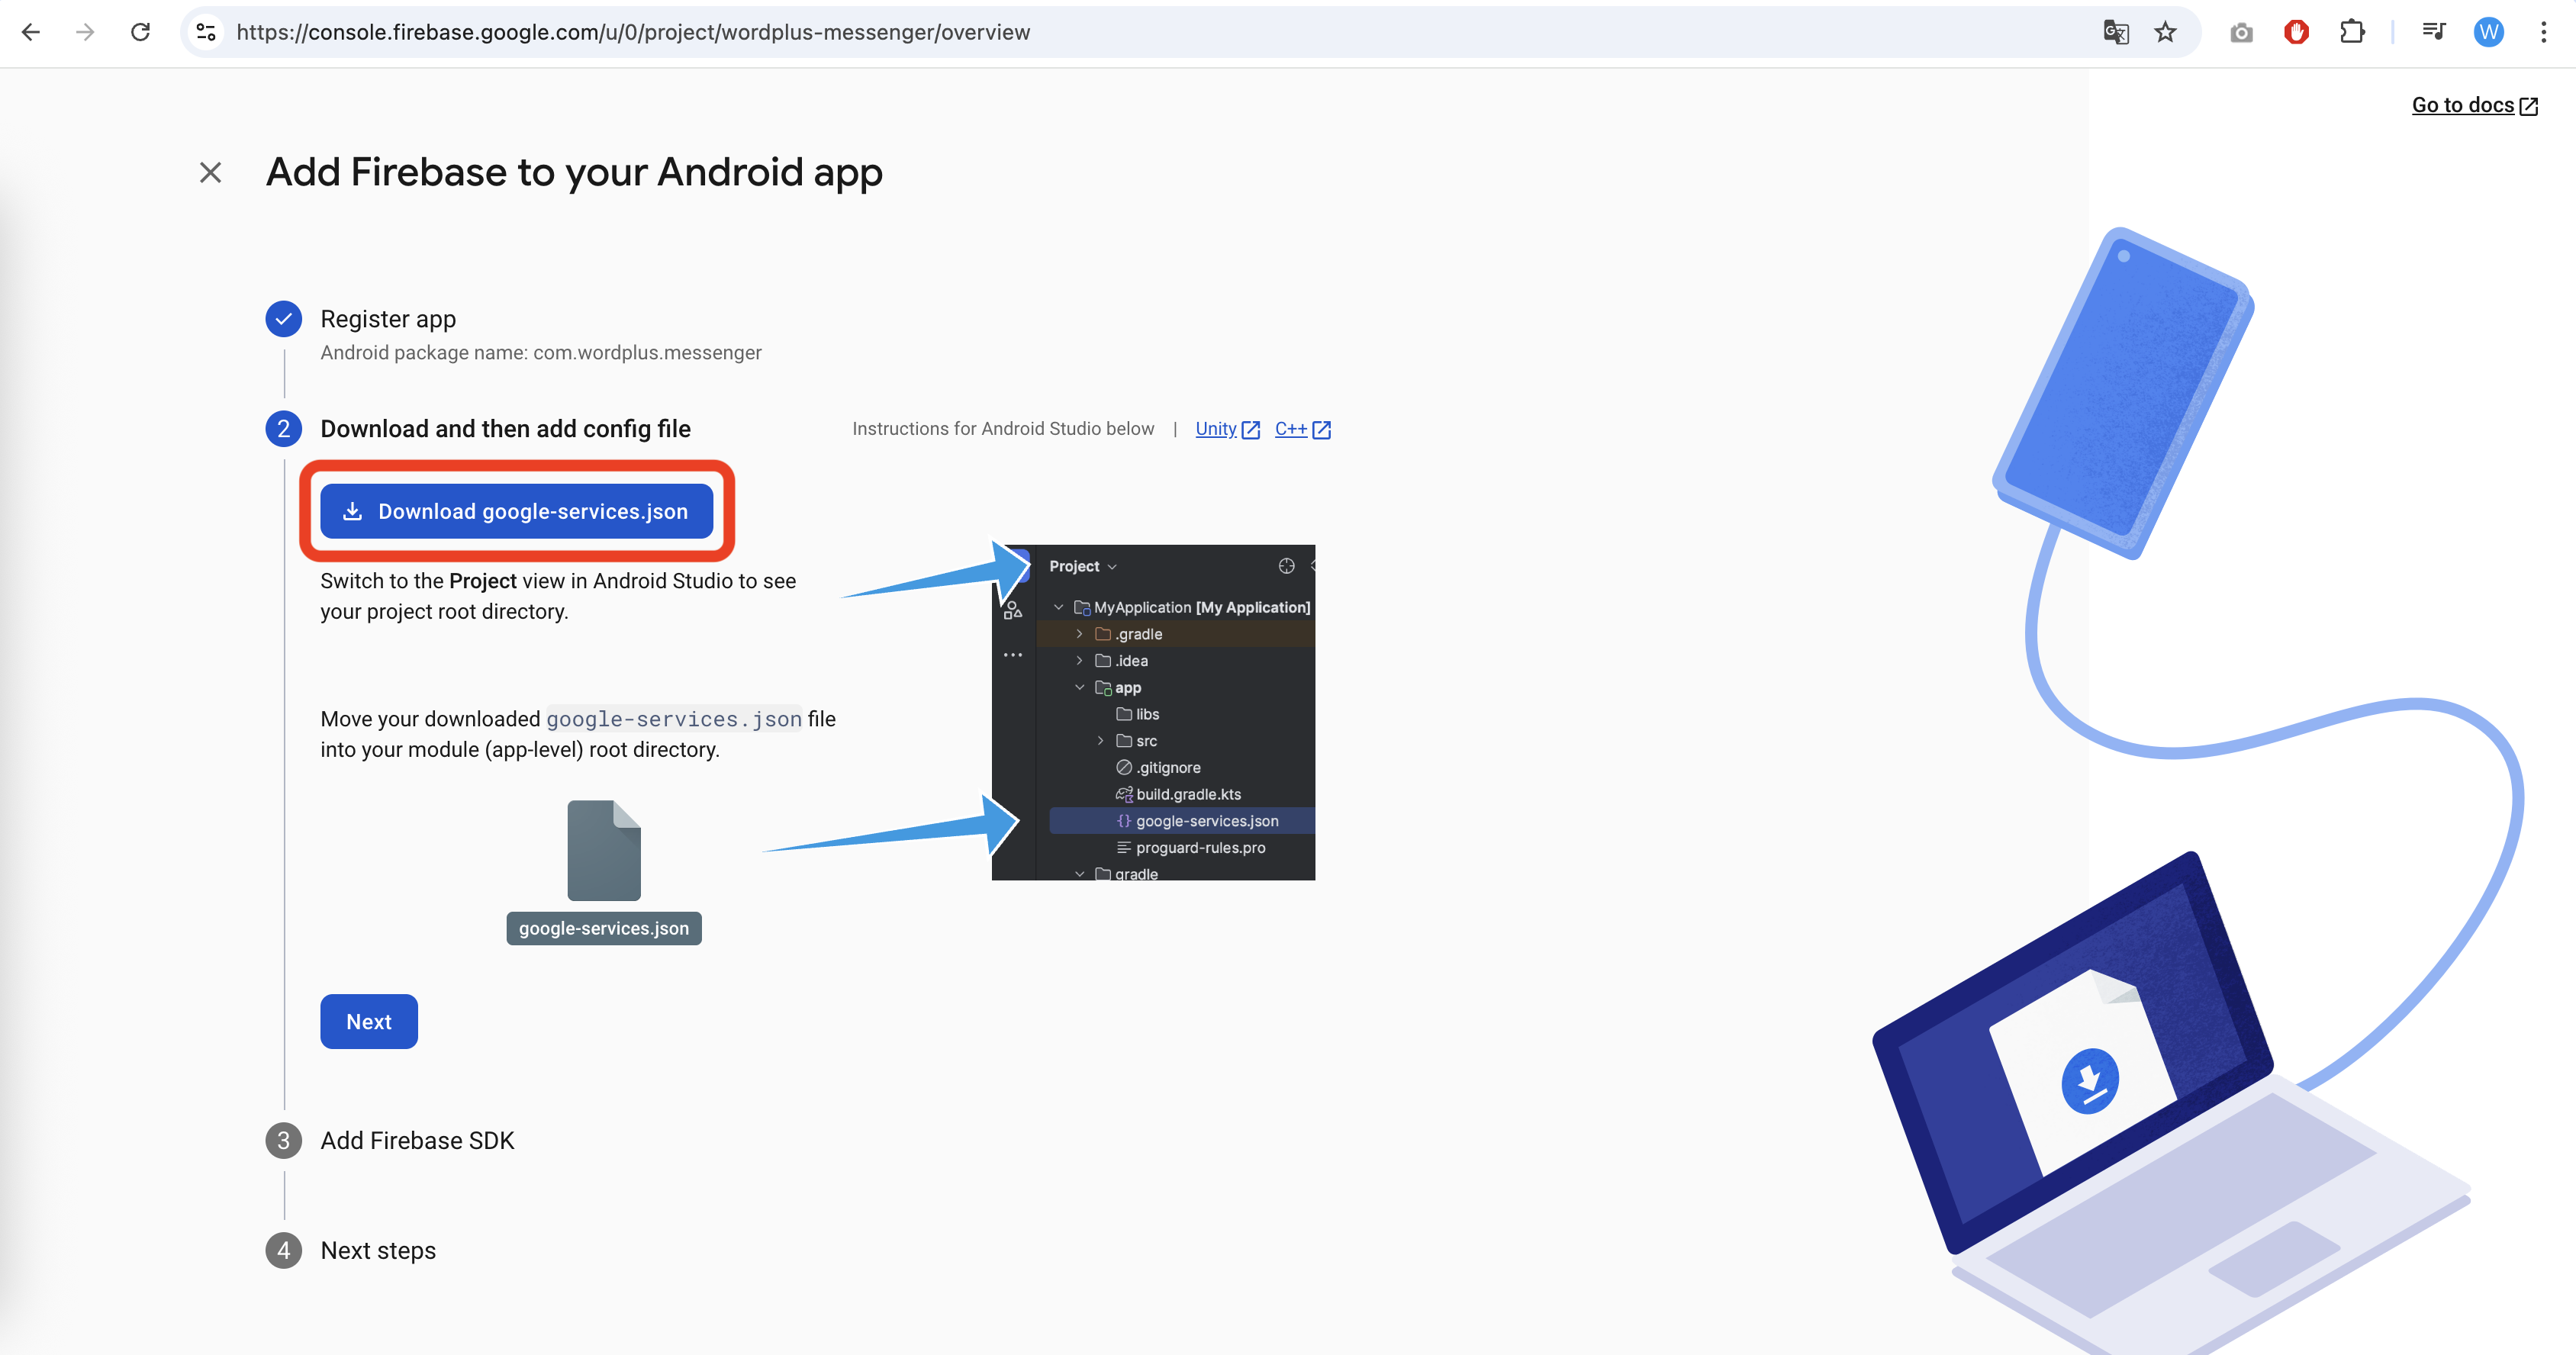Open the Extensions puzzle icon
Screen dimensions: 2576x1355
tap(2352, 32)
